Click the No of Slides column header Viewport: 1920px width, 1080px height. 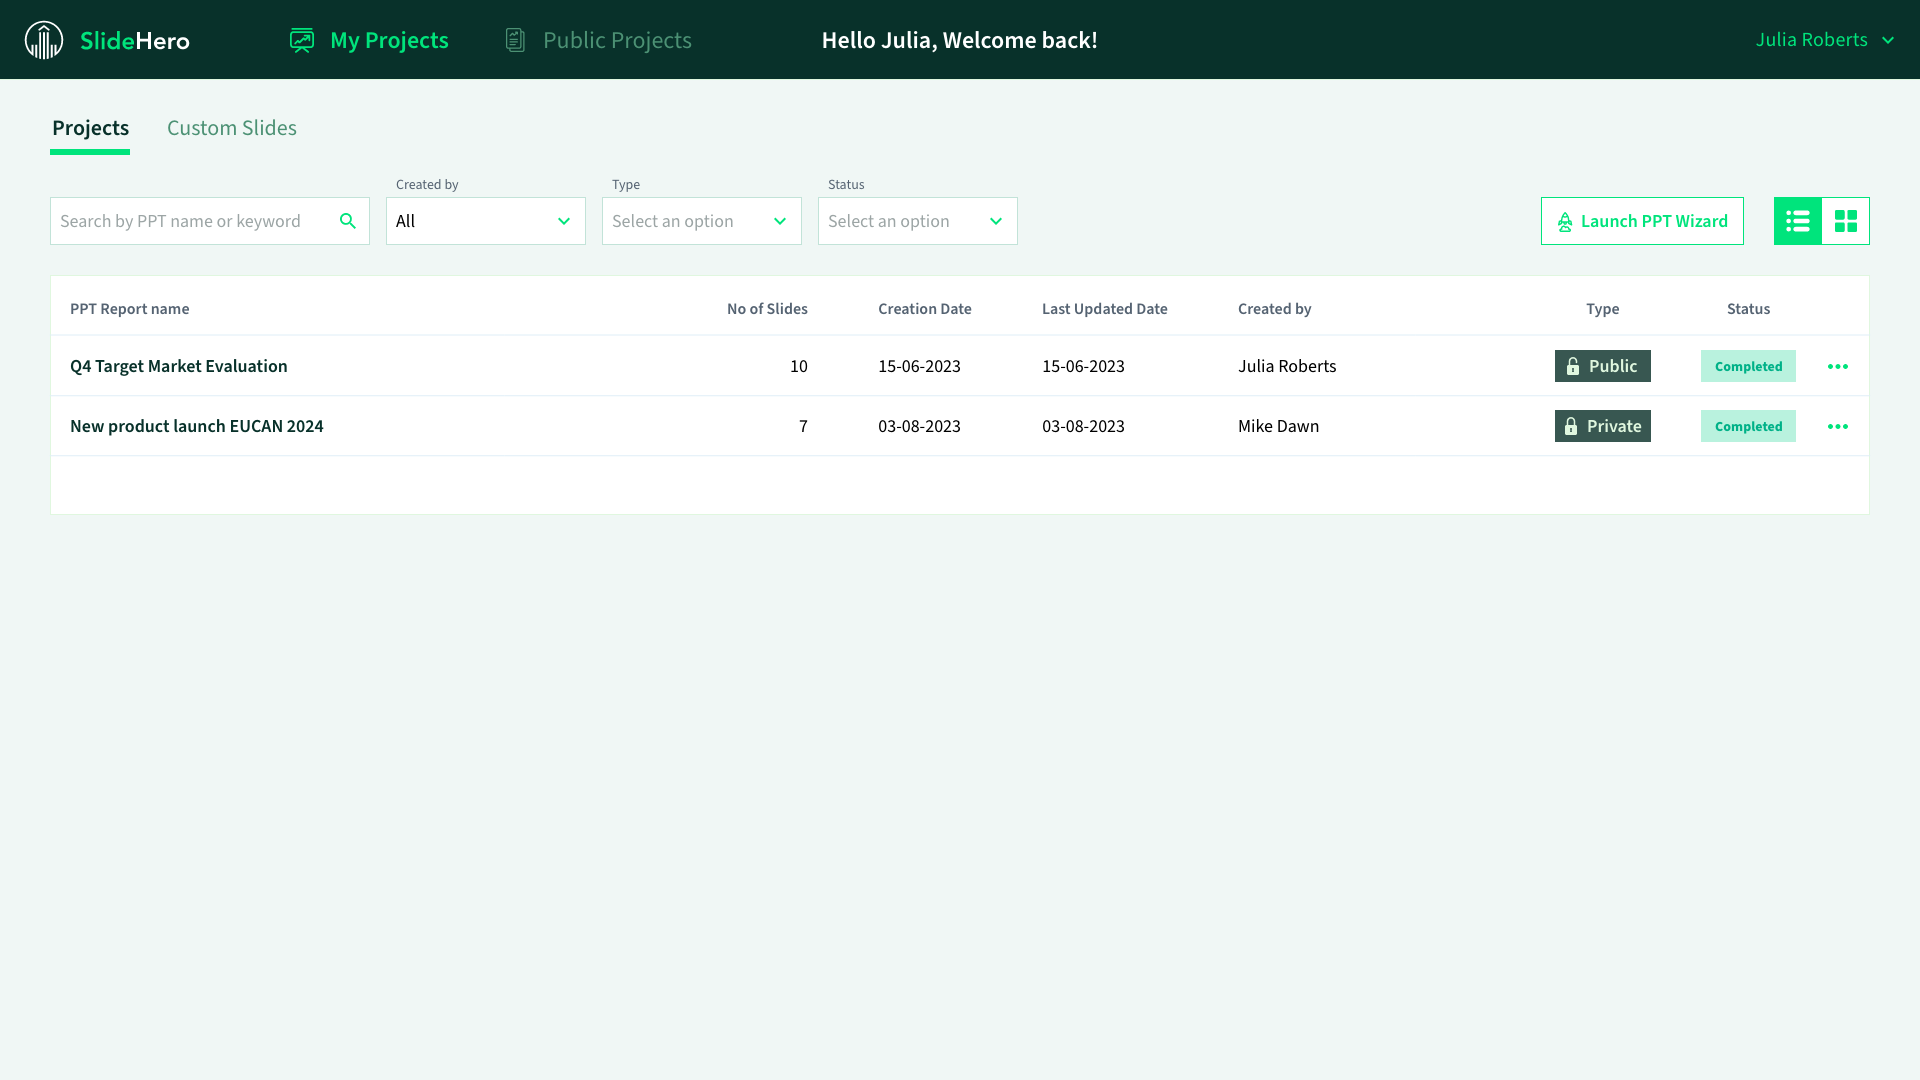pyautogui.click(x=767, y=309)
